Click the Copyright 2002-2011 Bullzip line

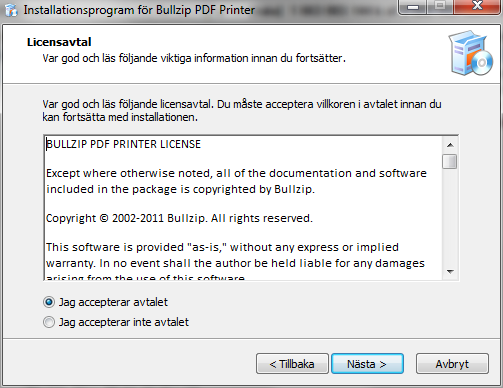tap(179, 218)
